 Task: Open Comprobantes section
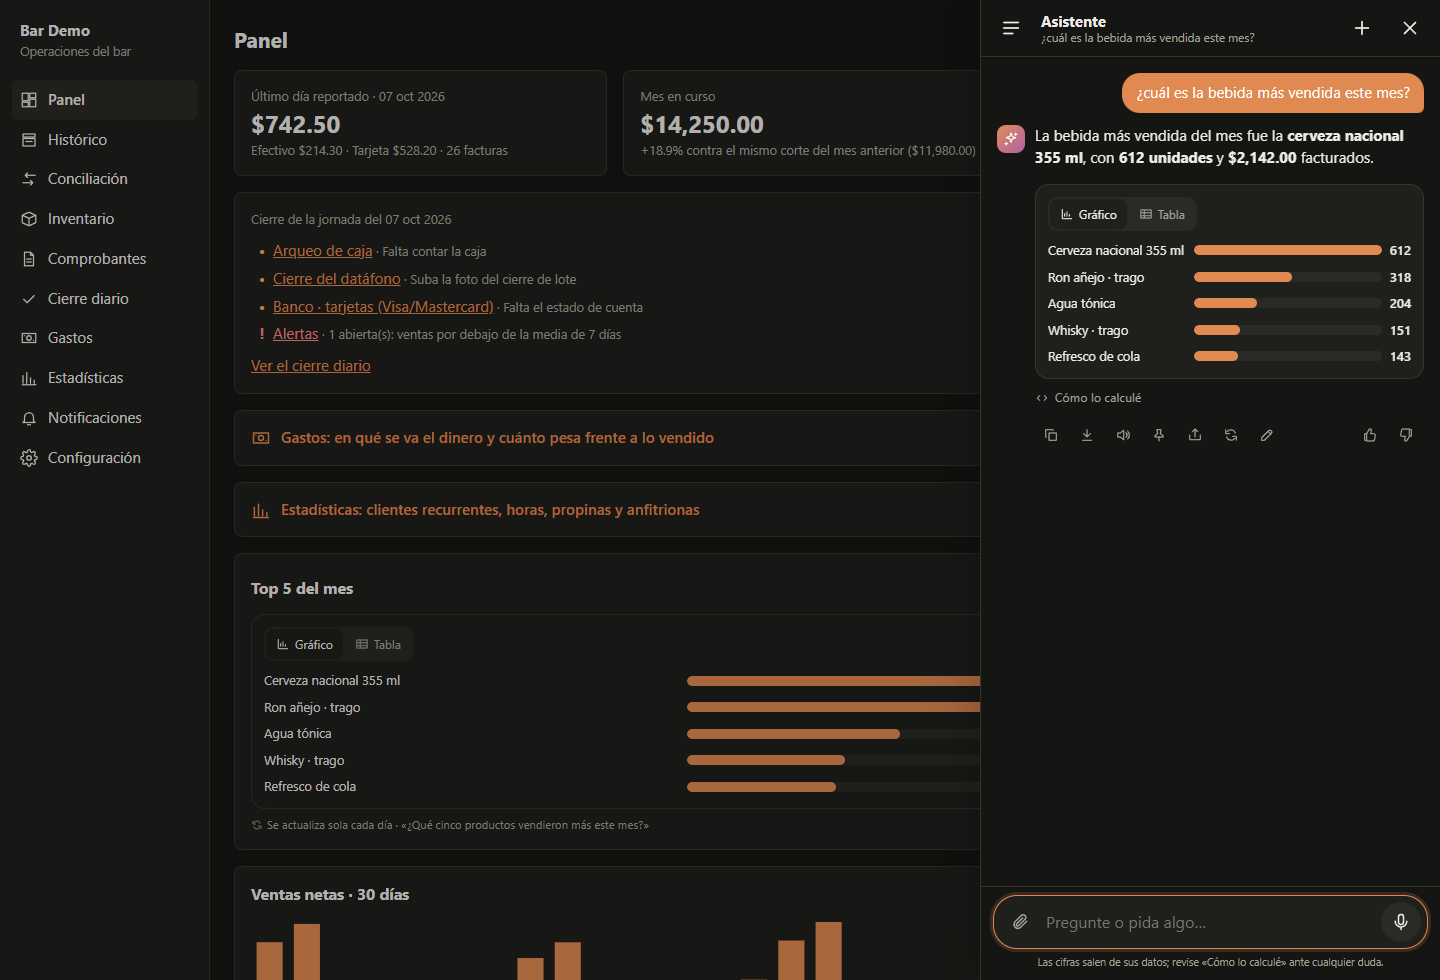point(104,259)
